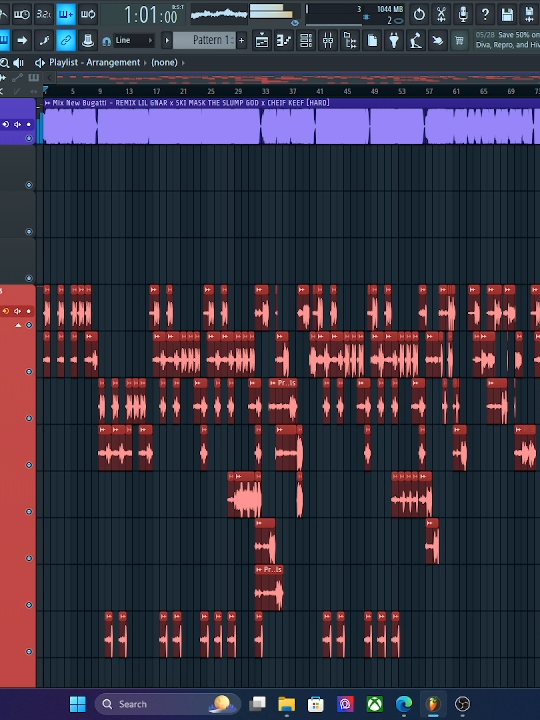The width and height of the screenshot is (540, 720).
Task: Click the hand pointer touch icon
Action: pos(438,40)
